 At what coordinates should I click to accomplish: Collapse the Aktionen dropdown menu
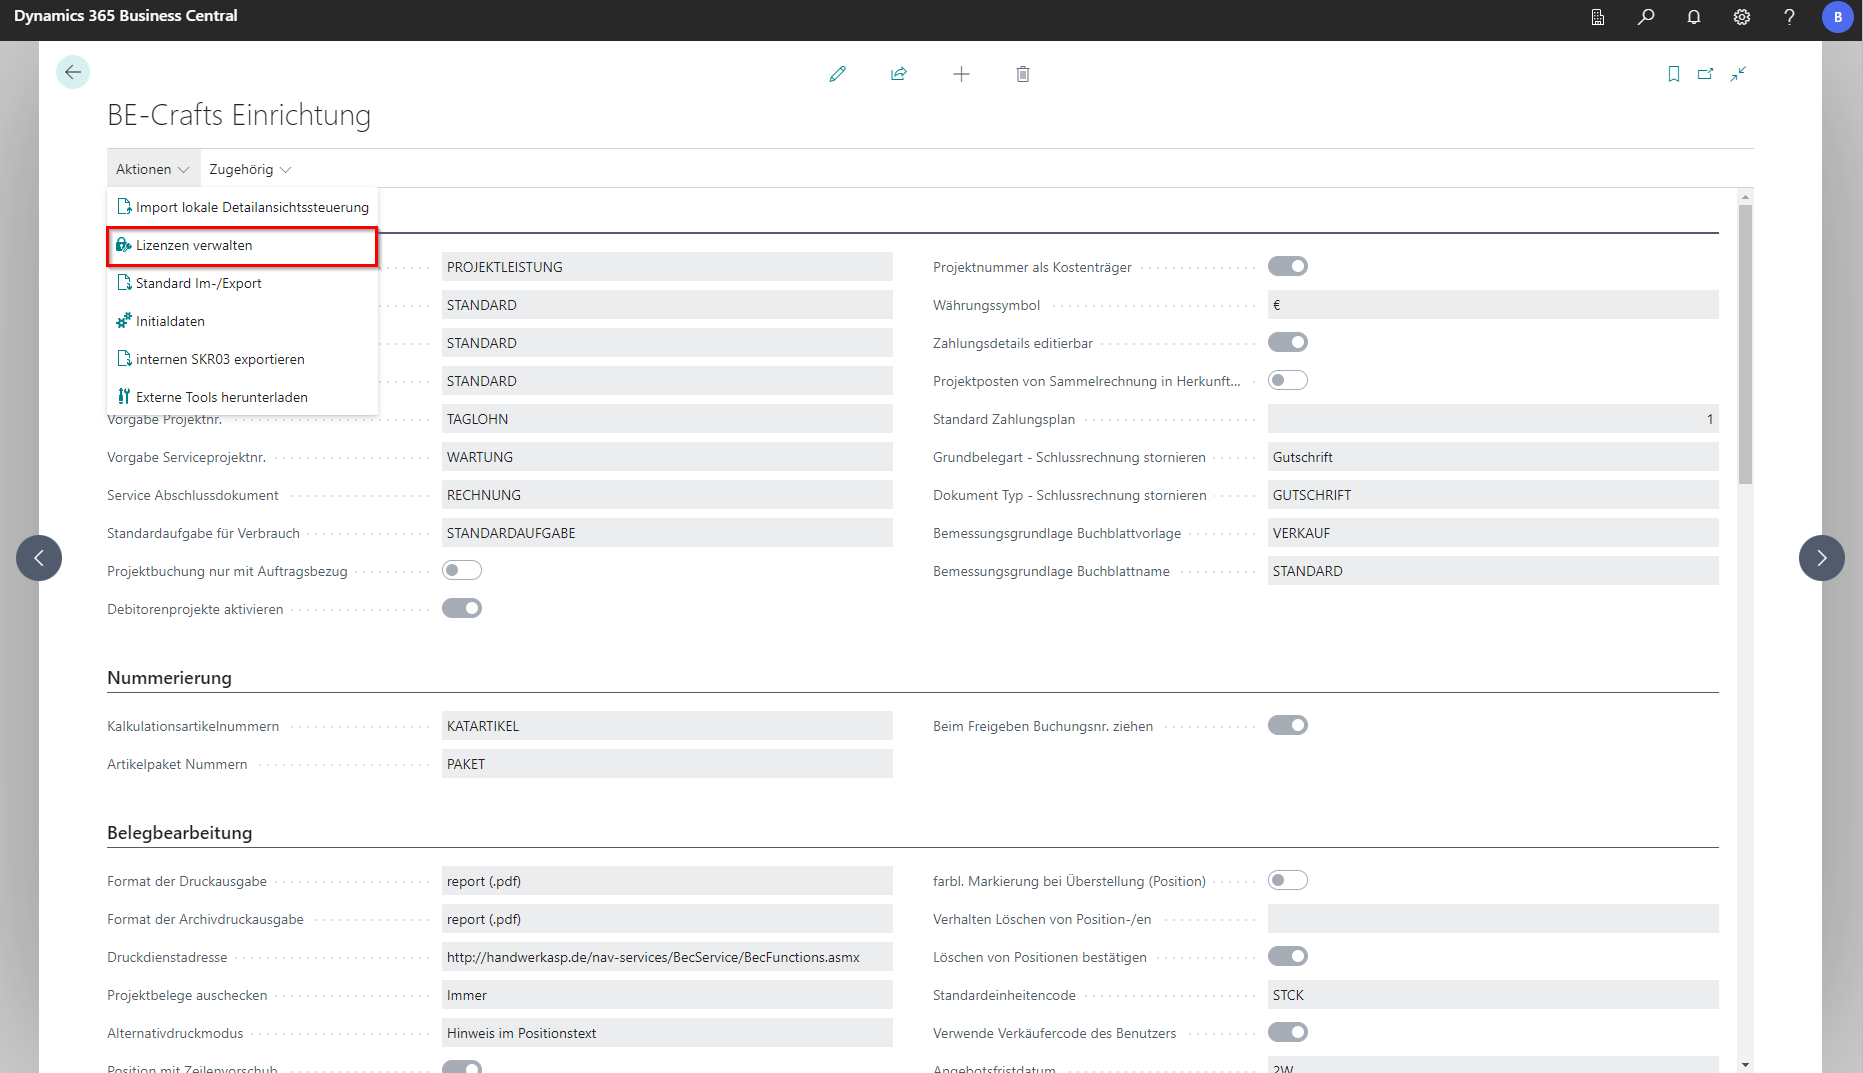tap(152, 169)
